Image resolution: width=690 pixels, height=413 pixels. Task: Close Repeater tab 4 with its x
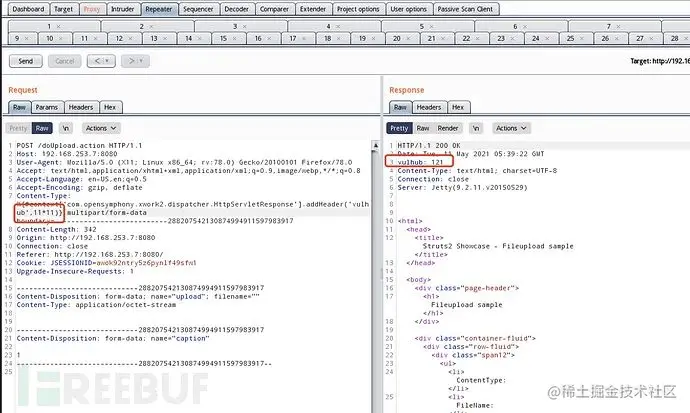pos(338,27)
